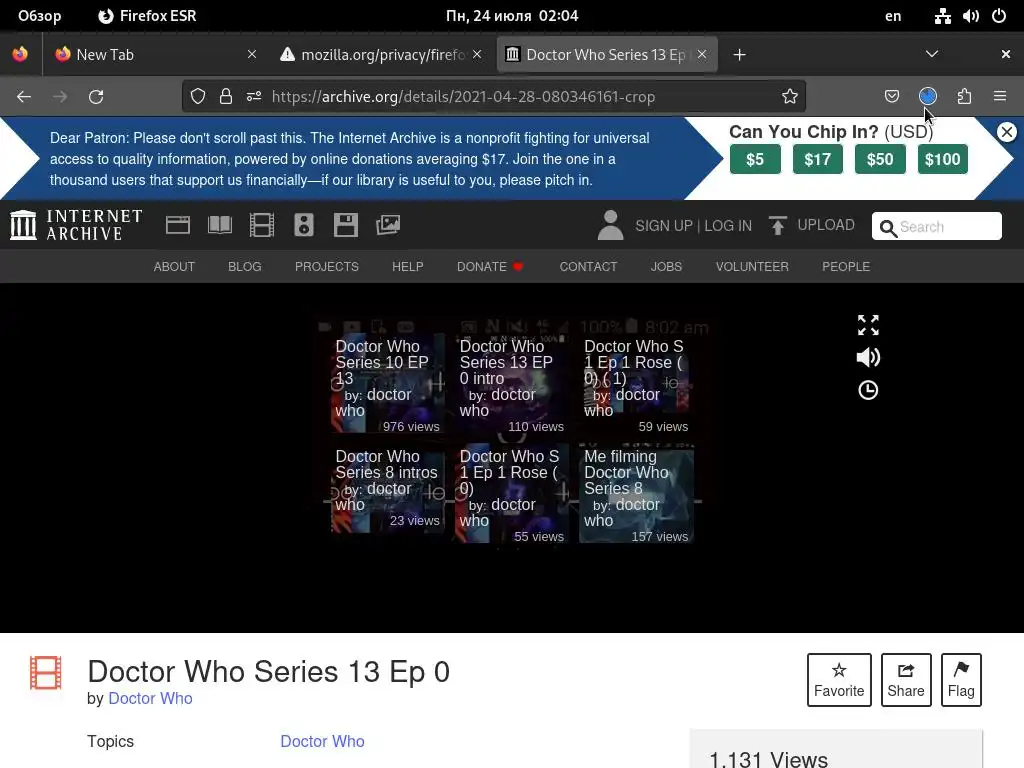Close the mozilla.org privacy tab
The image size is (1024, 768).
[477, 55]
